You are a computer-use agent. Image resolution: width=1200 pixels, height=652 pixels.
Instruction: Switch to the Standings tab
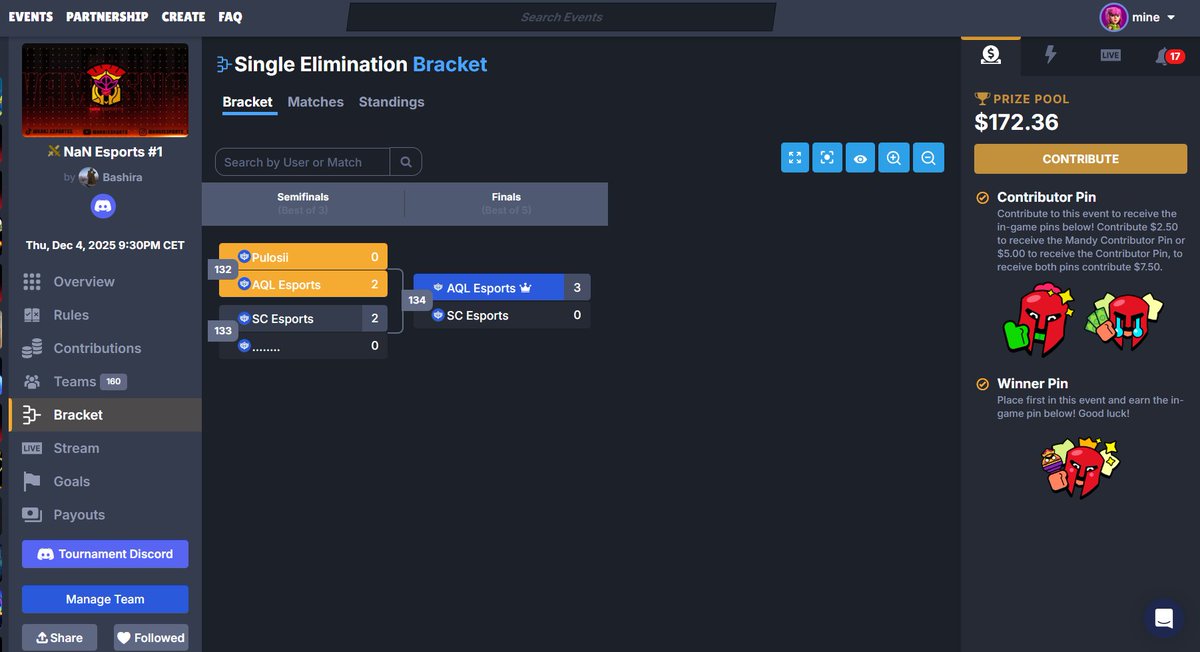[x=391, y=102]
